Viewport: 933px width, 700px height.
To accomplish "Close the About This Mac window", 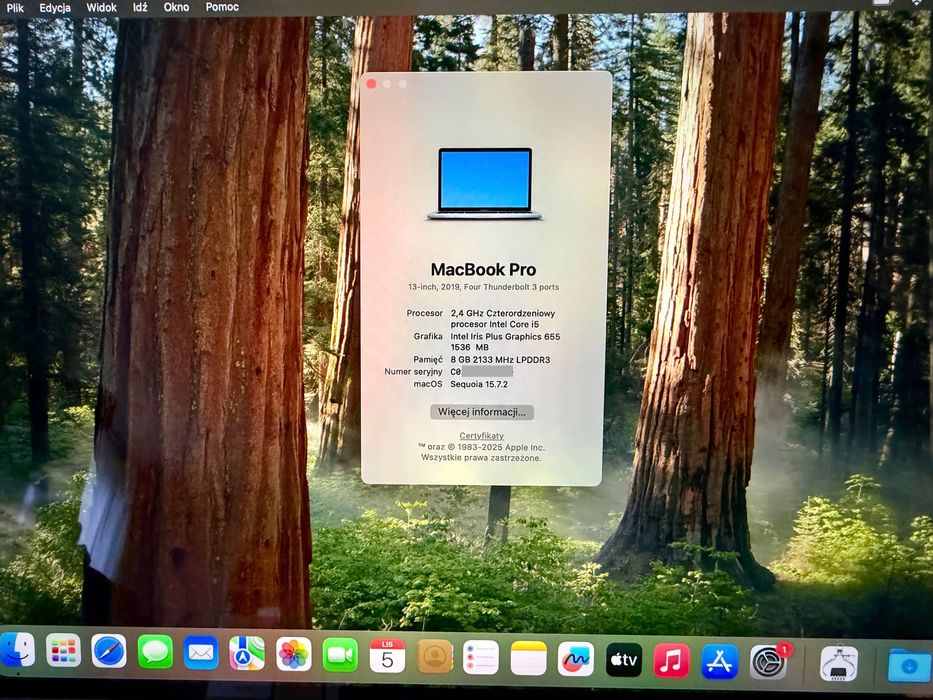I will tap(371, 84).
